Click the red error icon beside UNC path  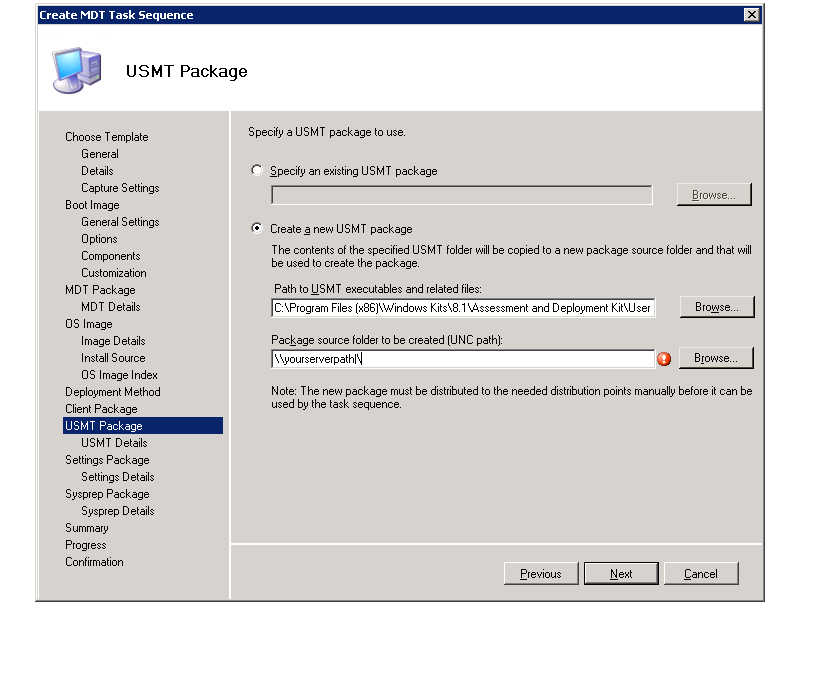(x=664, y=359)
